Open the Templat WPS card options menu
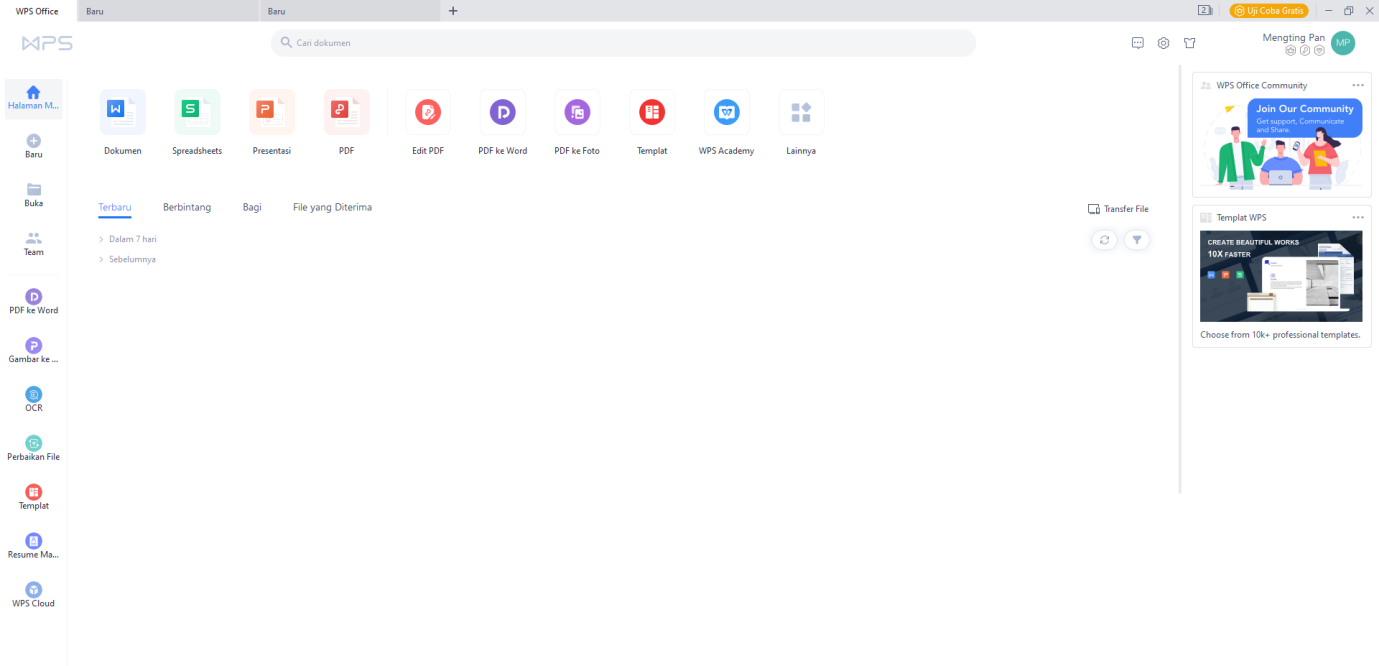The height and width of the screenshot is (666, 1379). pyautogui.click(x=1358, y=217)
